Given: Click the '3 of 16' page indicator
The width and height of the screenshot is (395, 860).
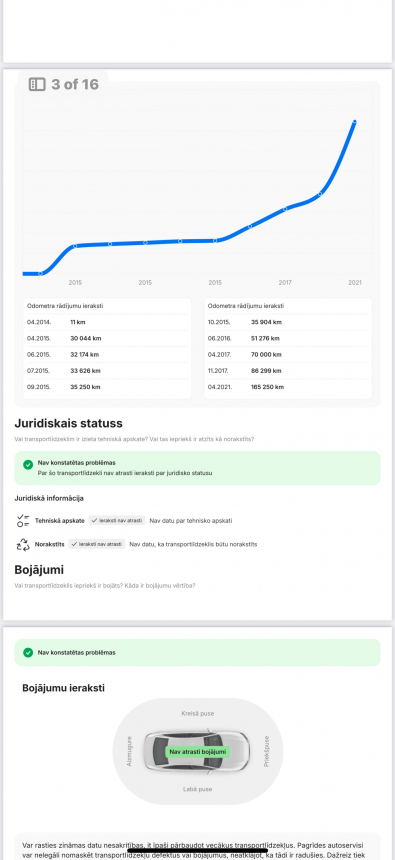Looking at the screenshot, I should [x=75, y=84].
